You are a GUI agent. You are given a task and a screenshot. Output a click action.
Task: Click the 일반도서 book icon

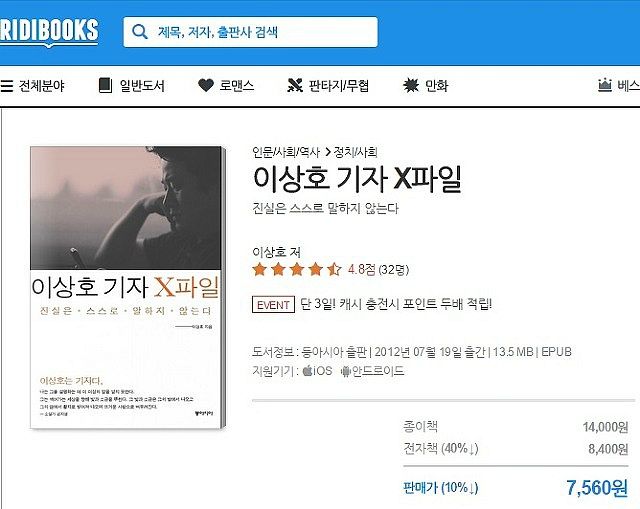[x=105, y=85]
